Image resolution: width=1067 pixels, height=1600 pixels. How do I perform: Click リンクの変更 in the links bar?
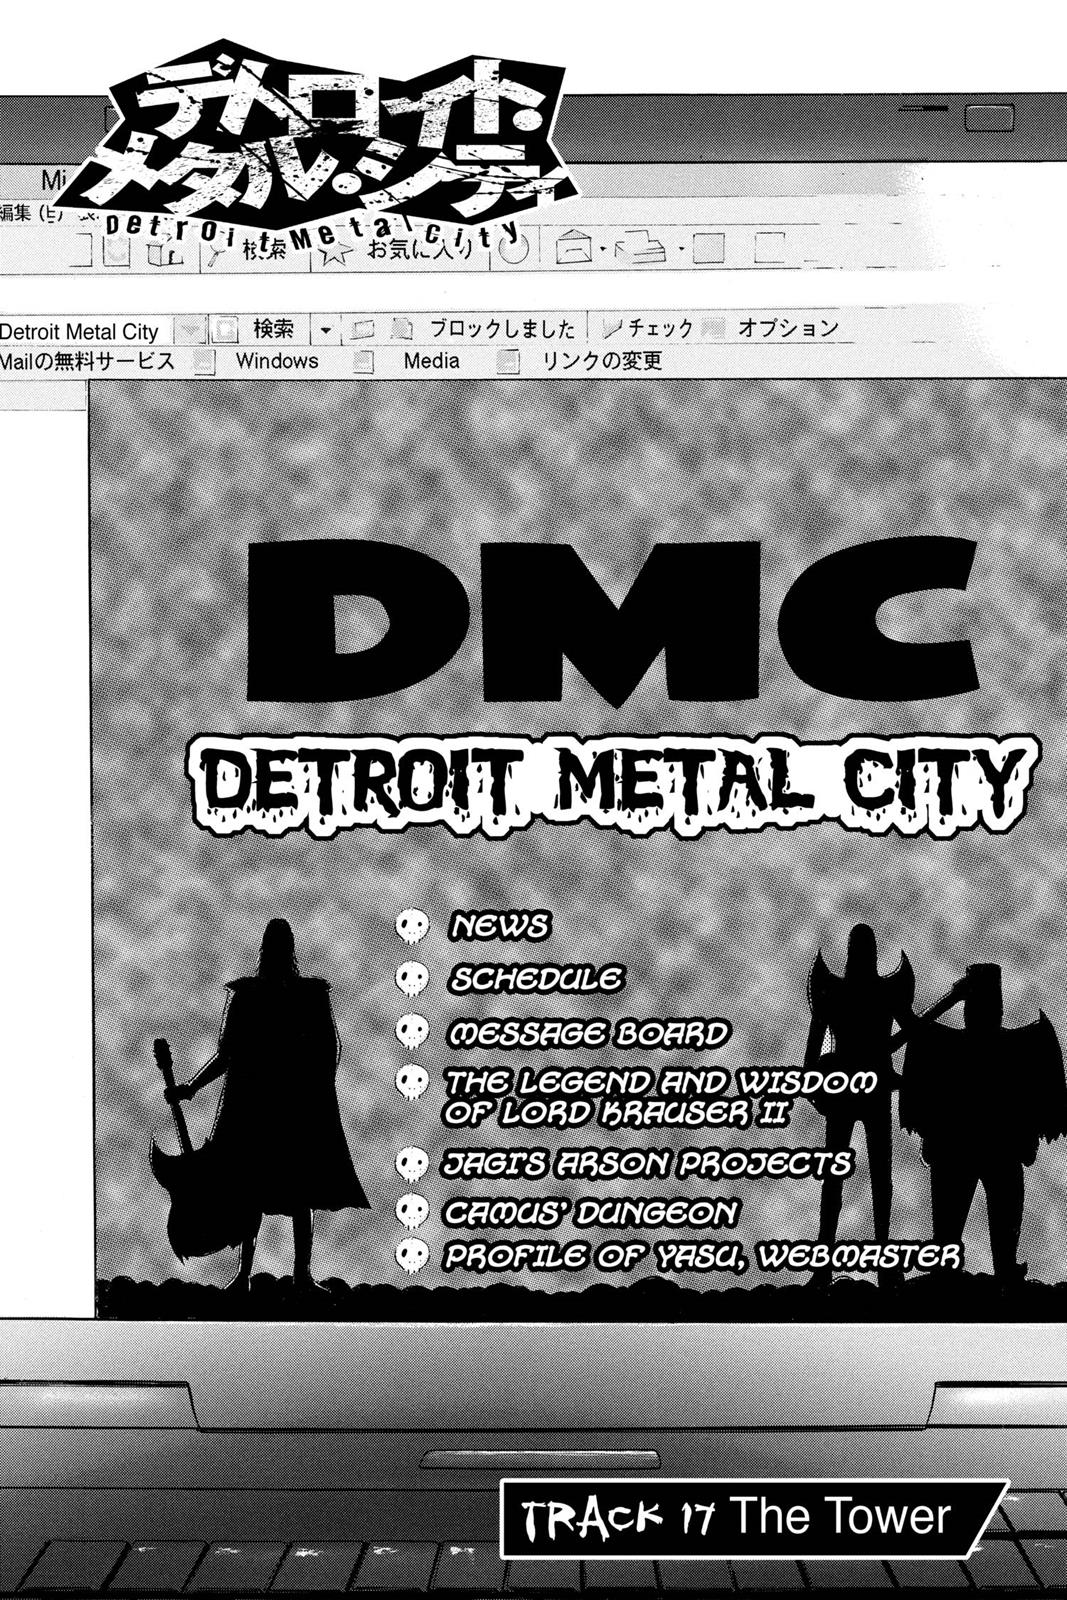click(602, 361)
